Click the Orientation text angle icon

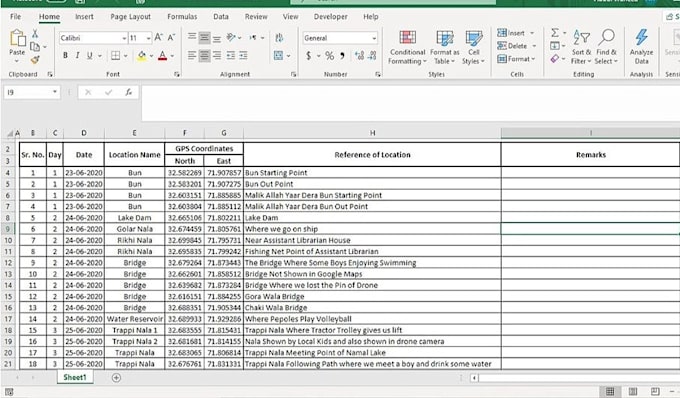click(x=231, y=37)
